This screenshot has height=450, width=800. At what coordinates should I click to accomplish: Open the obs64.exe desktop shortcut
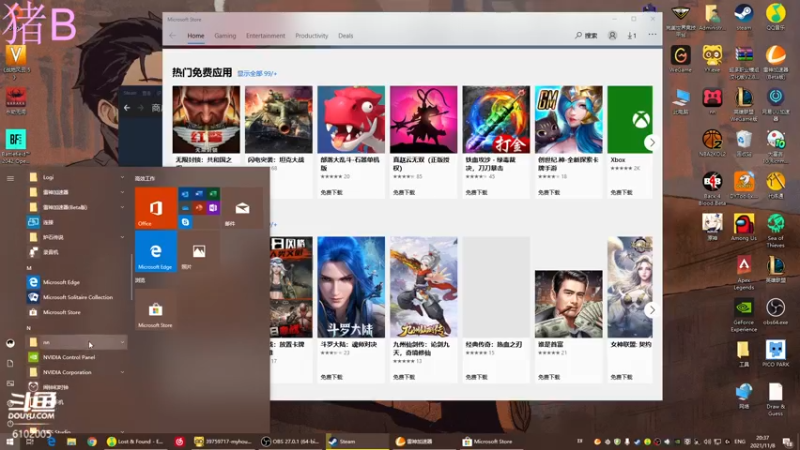(x=776, y=312)
